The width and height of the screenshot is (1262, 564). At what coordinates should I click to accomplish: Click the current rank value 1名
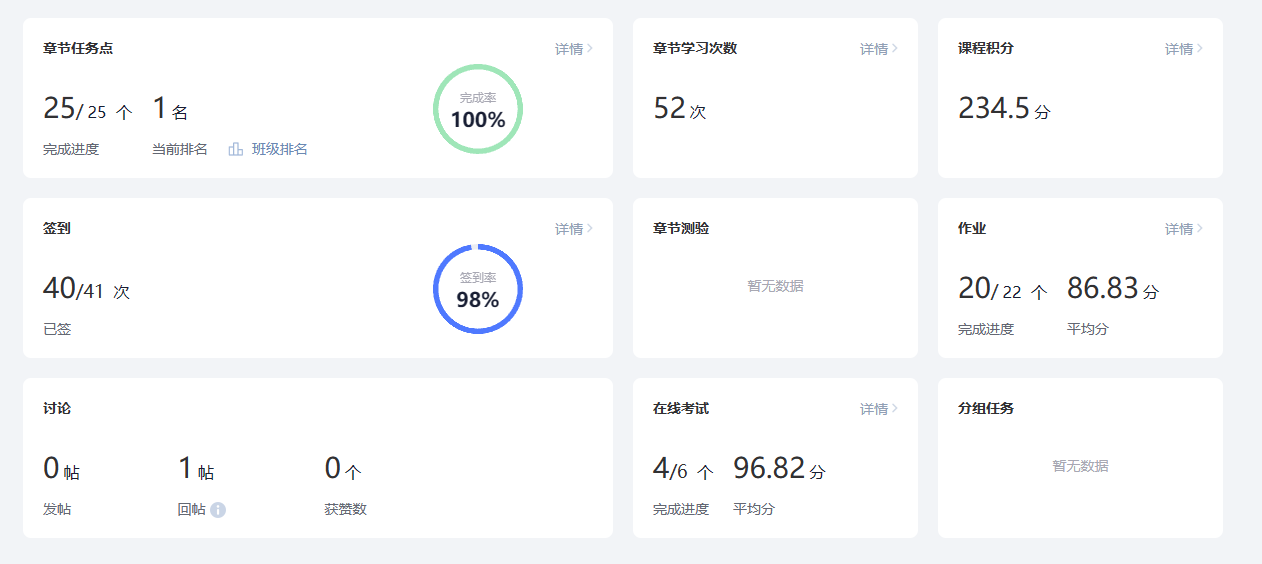(x=170, y=109)
